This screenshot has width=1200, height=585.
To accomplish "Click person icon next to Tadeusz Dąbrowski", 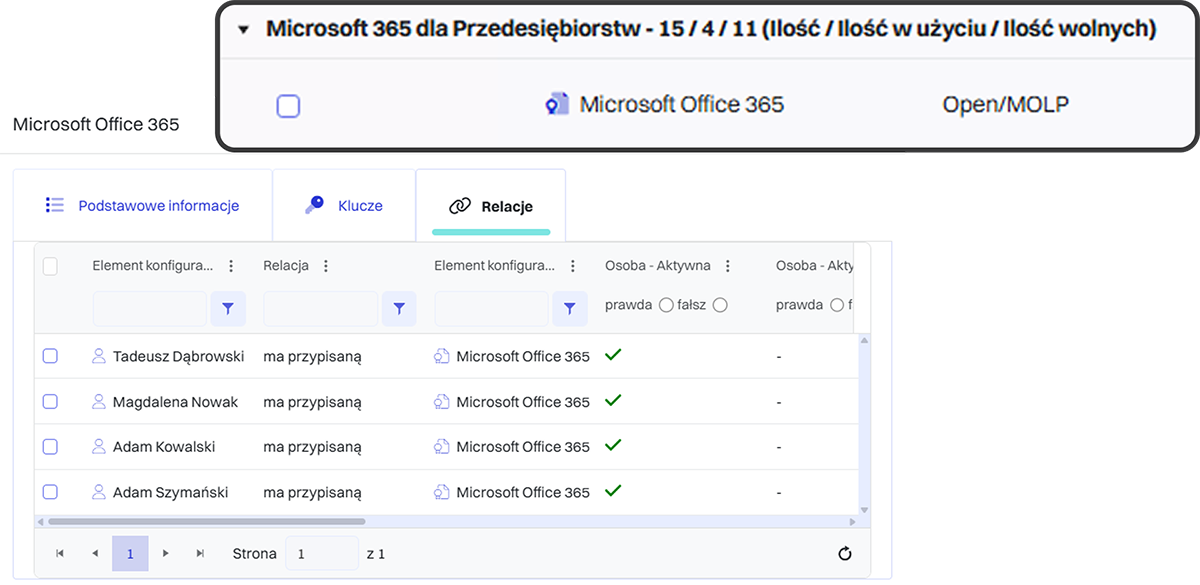I will pyautogui.click(x=98, y=356).
